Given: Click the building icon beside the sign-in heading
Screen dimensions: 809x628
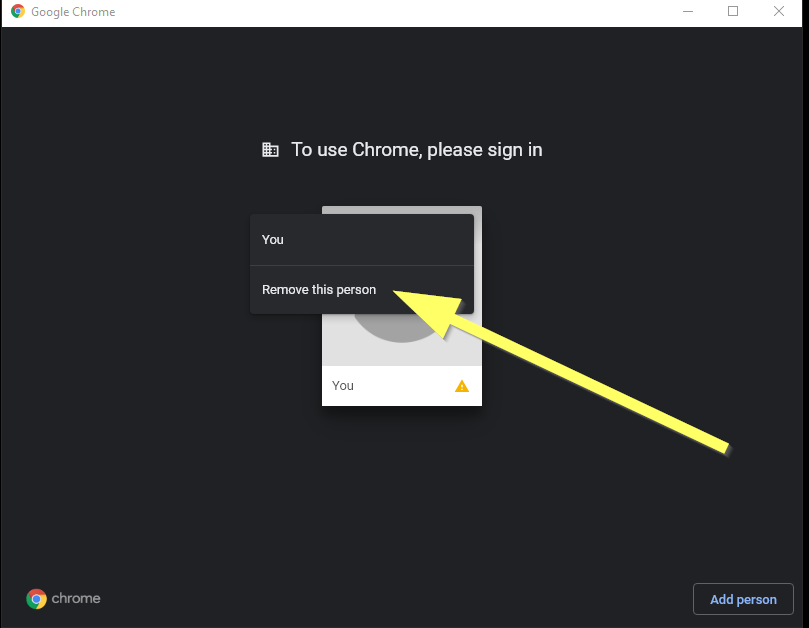Looking at the screenshot, I should point(270,150).
